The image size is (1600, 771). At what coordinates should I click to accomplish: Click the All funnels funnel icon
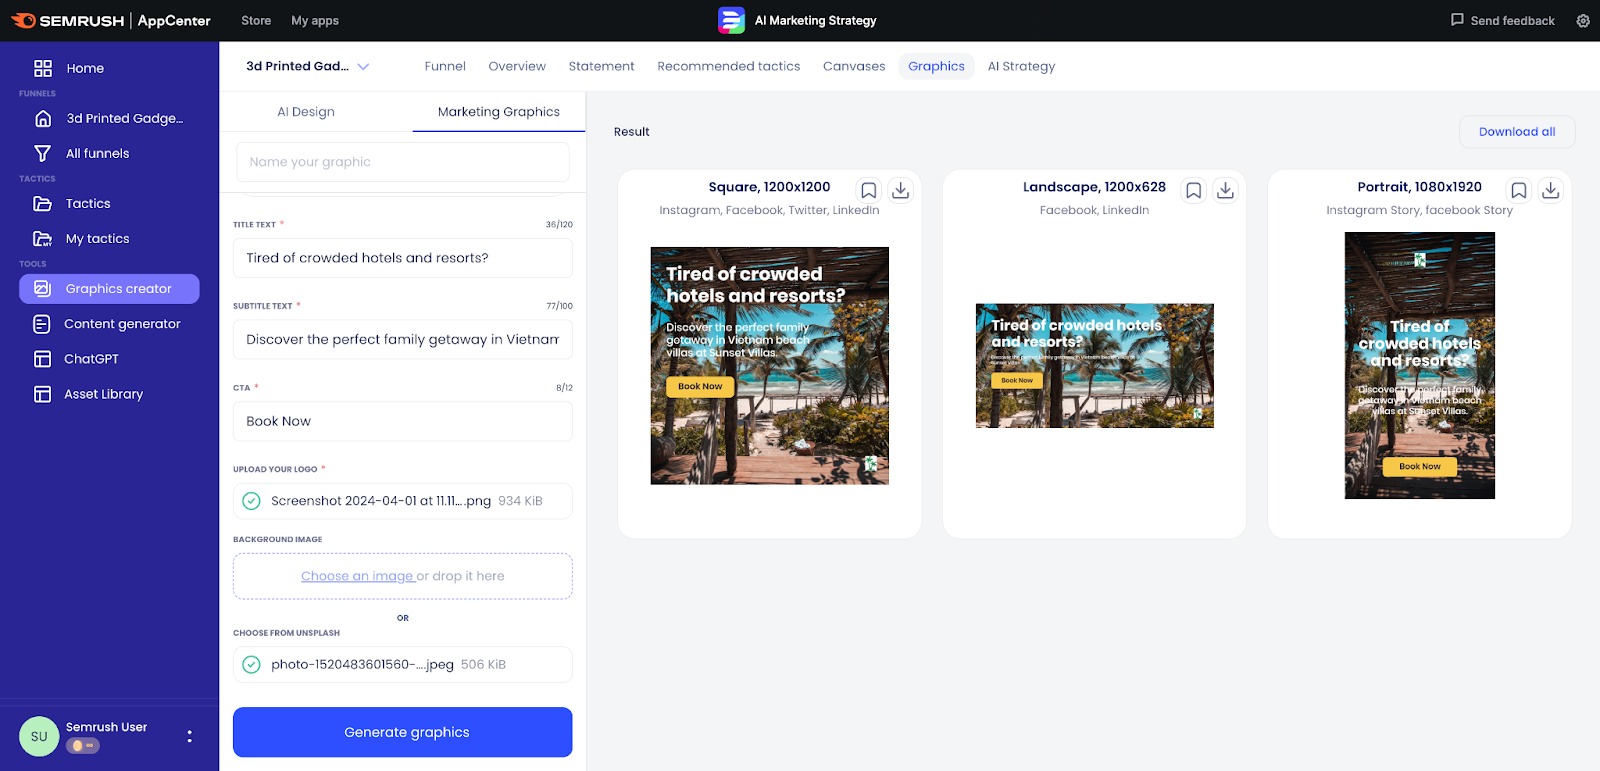[x=42, y=153]
